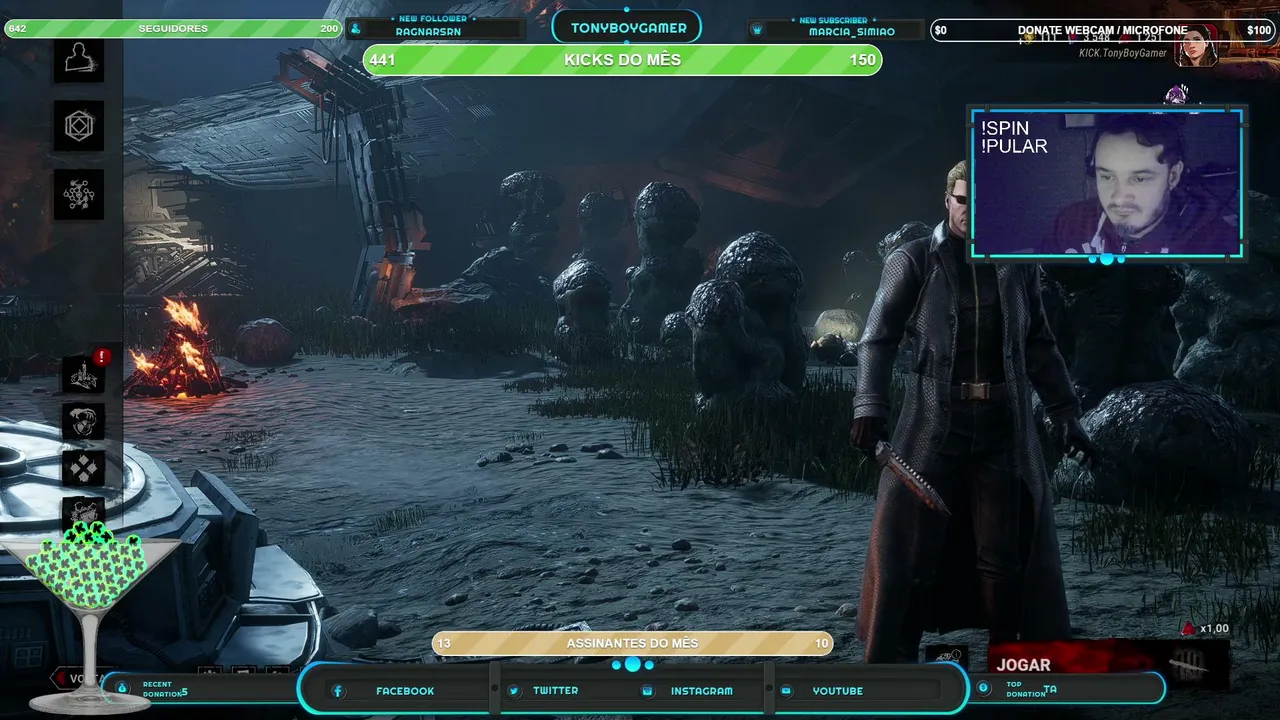Click the ASSINANTES DO MÊS progress bar
The width and height of the screenshot is (1280, 720).
pyautogui.click(x=632, y=643)
